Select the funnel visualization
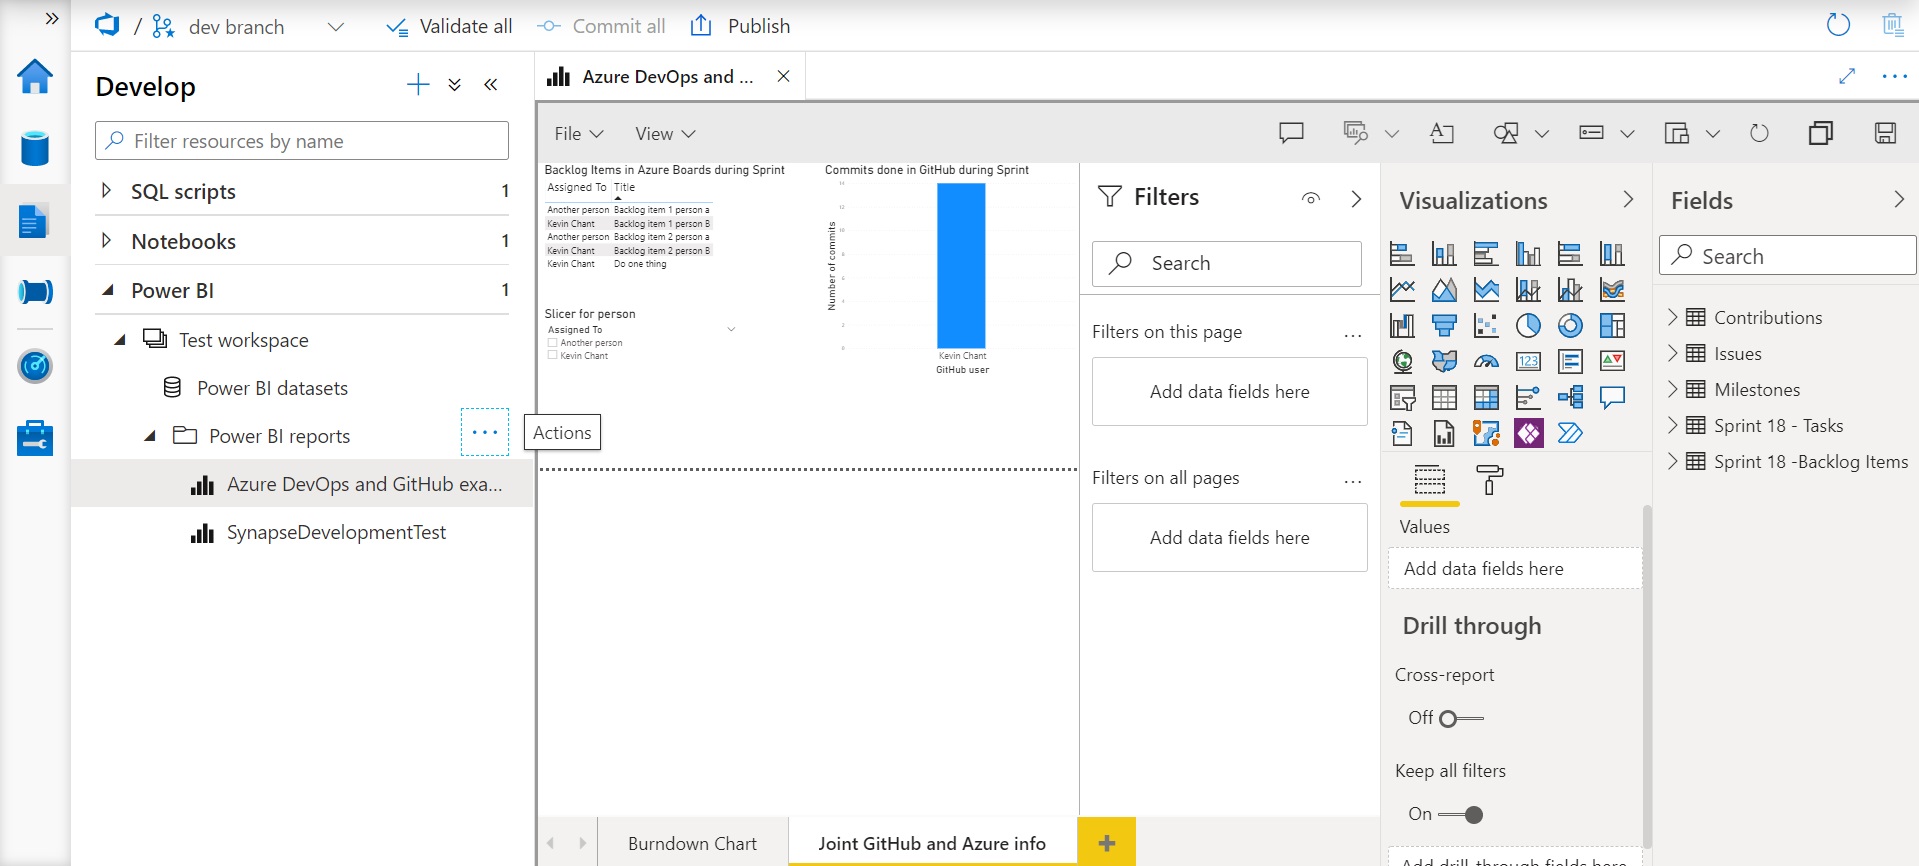This screenshot has height=866, width=1919. [x=1444, y=325]
